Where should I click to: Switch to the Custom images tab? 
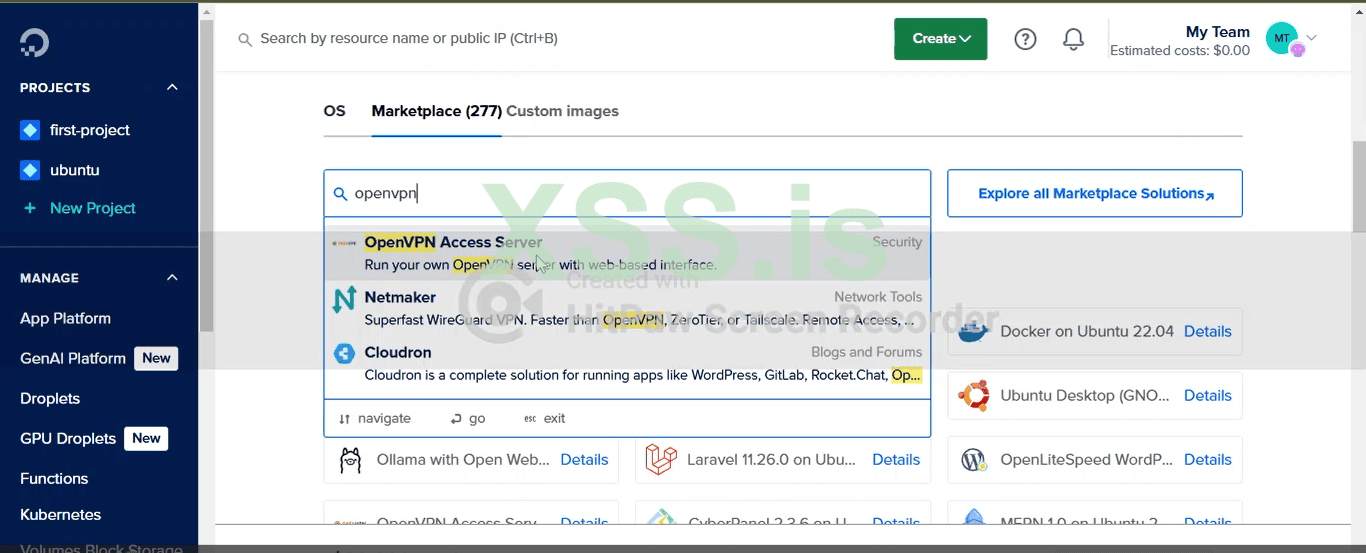pyautogui.click(x=562, y=111)
